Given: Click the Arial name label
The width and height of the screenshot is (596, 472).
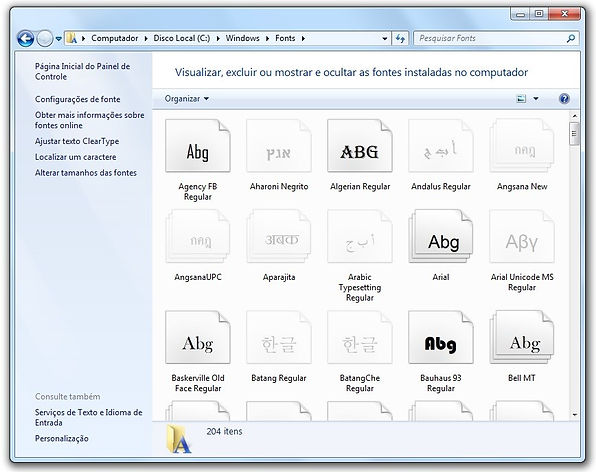Looking at the screenshot, I should pos(441,277).
